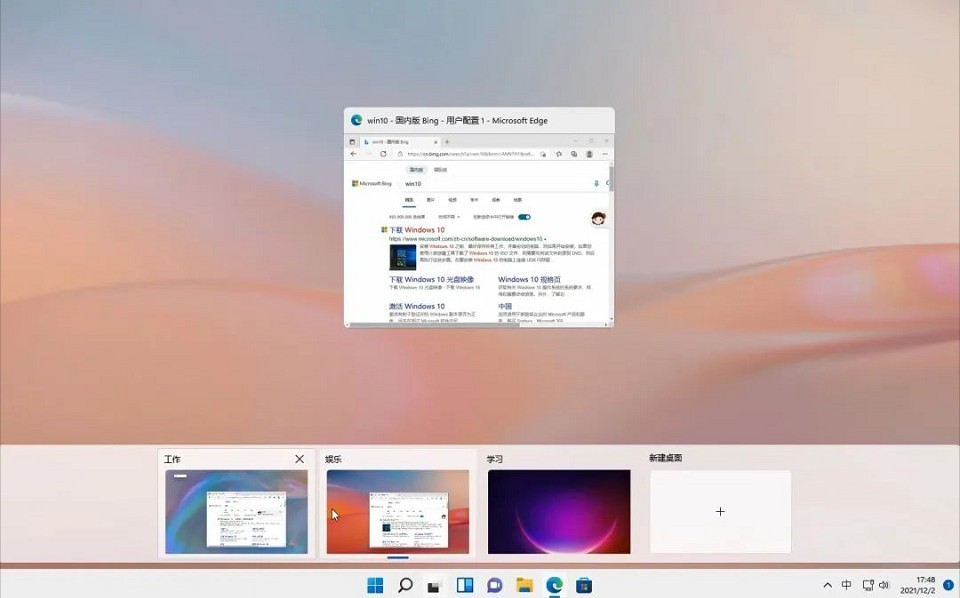Switch to the 工作 desktop thumbnail
This screenshot has width=960, height=598.
pos(237,512)
